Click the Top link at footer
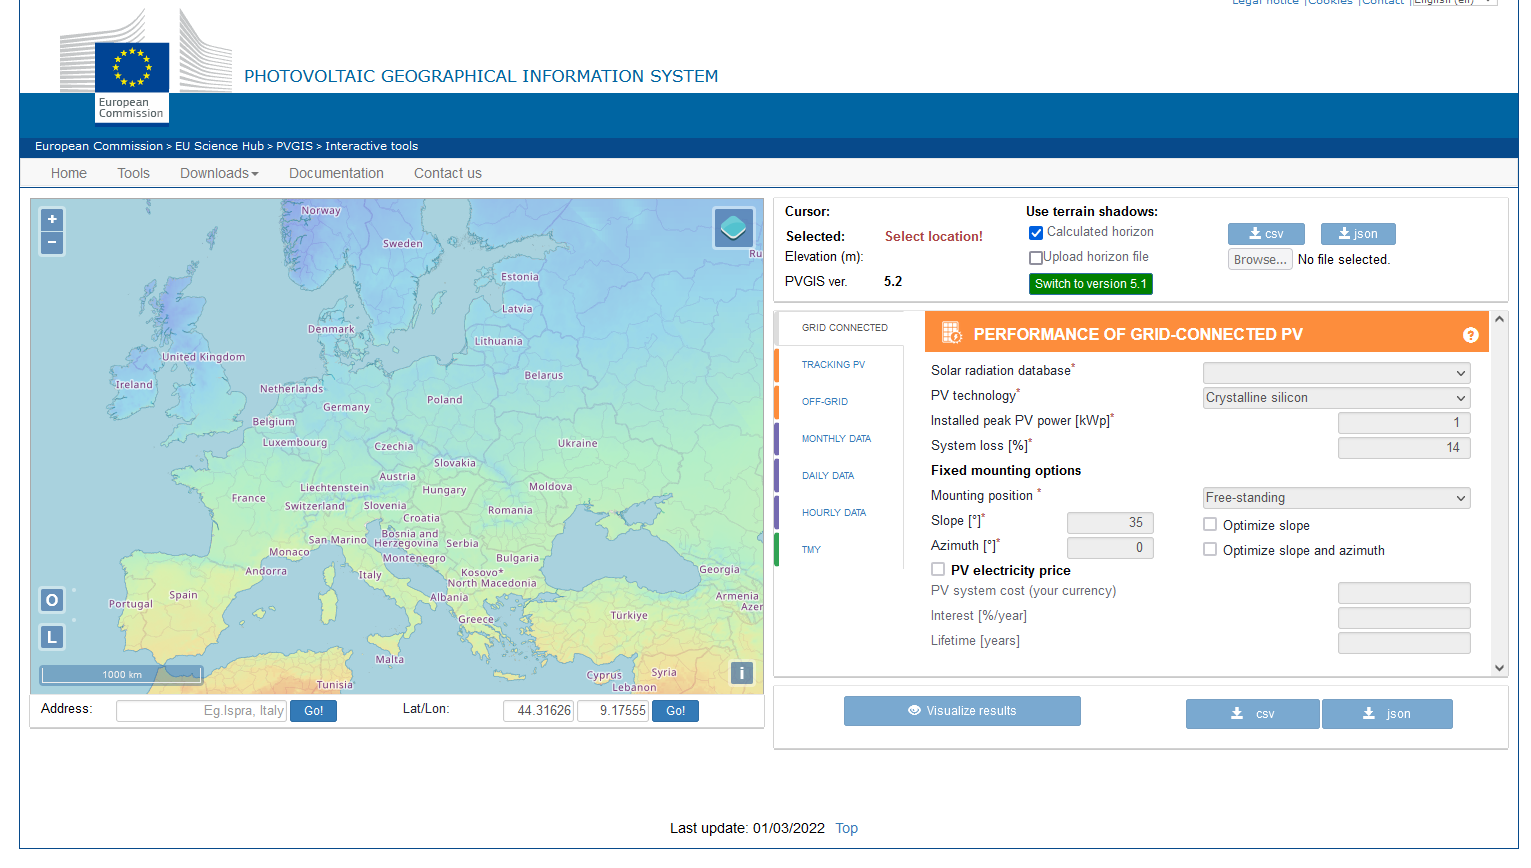This screenshot has height=868, width=1531. pyautogui.click(x=847, y=828)
